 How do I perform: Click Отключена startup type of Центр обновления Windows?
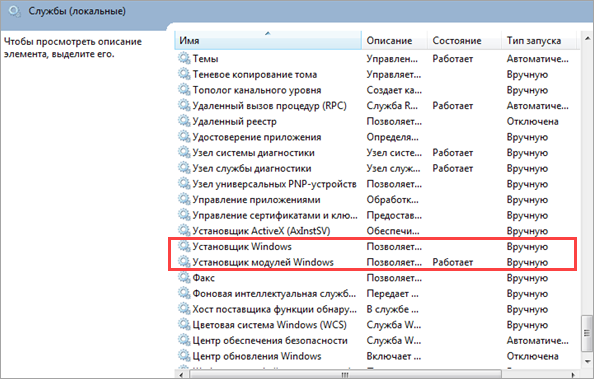[533, 356]
